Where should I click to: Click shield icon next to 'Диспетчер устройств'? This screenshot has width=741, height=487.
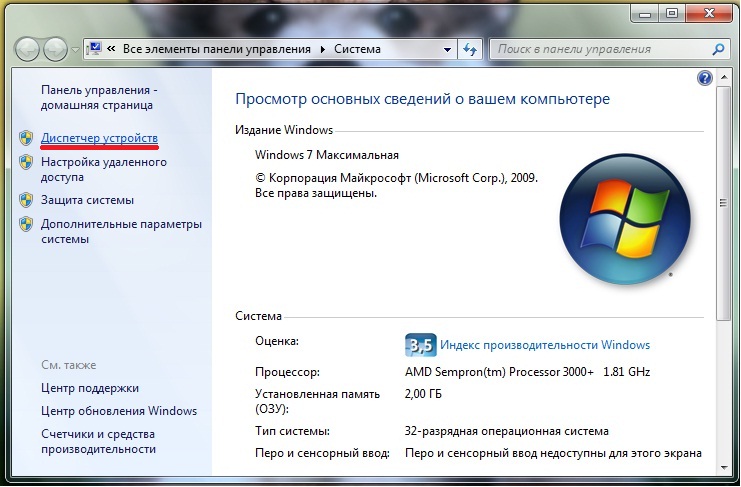coord(26,138)
